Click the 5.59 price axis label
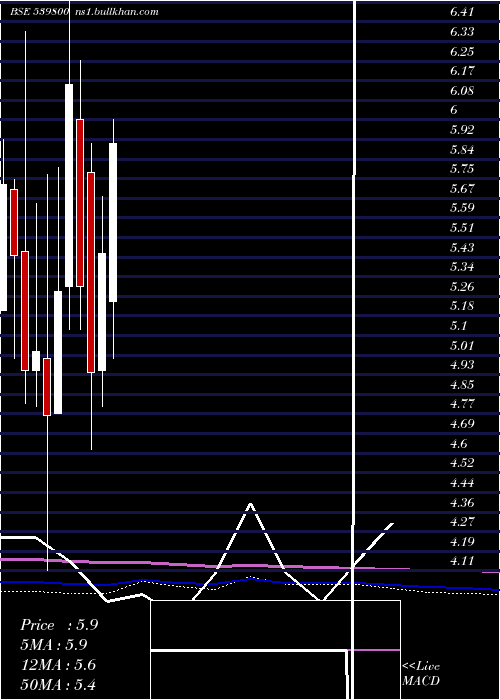This screenshot has height=700, width=500. coord(462,208)
